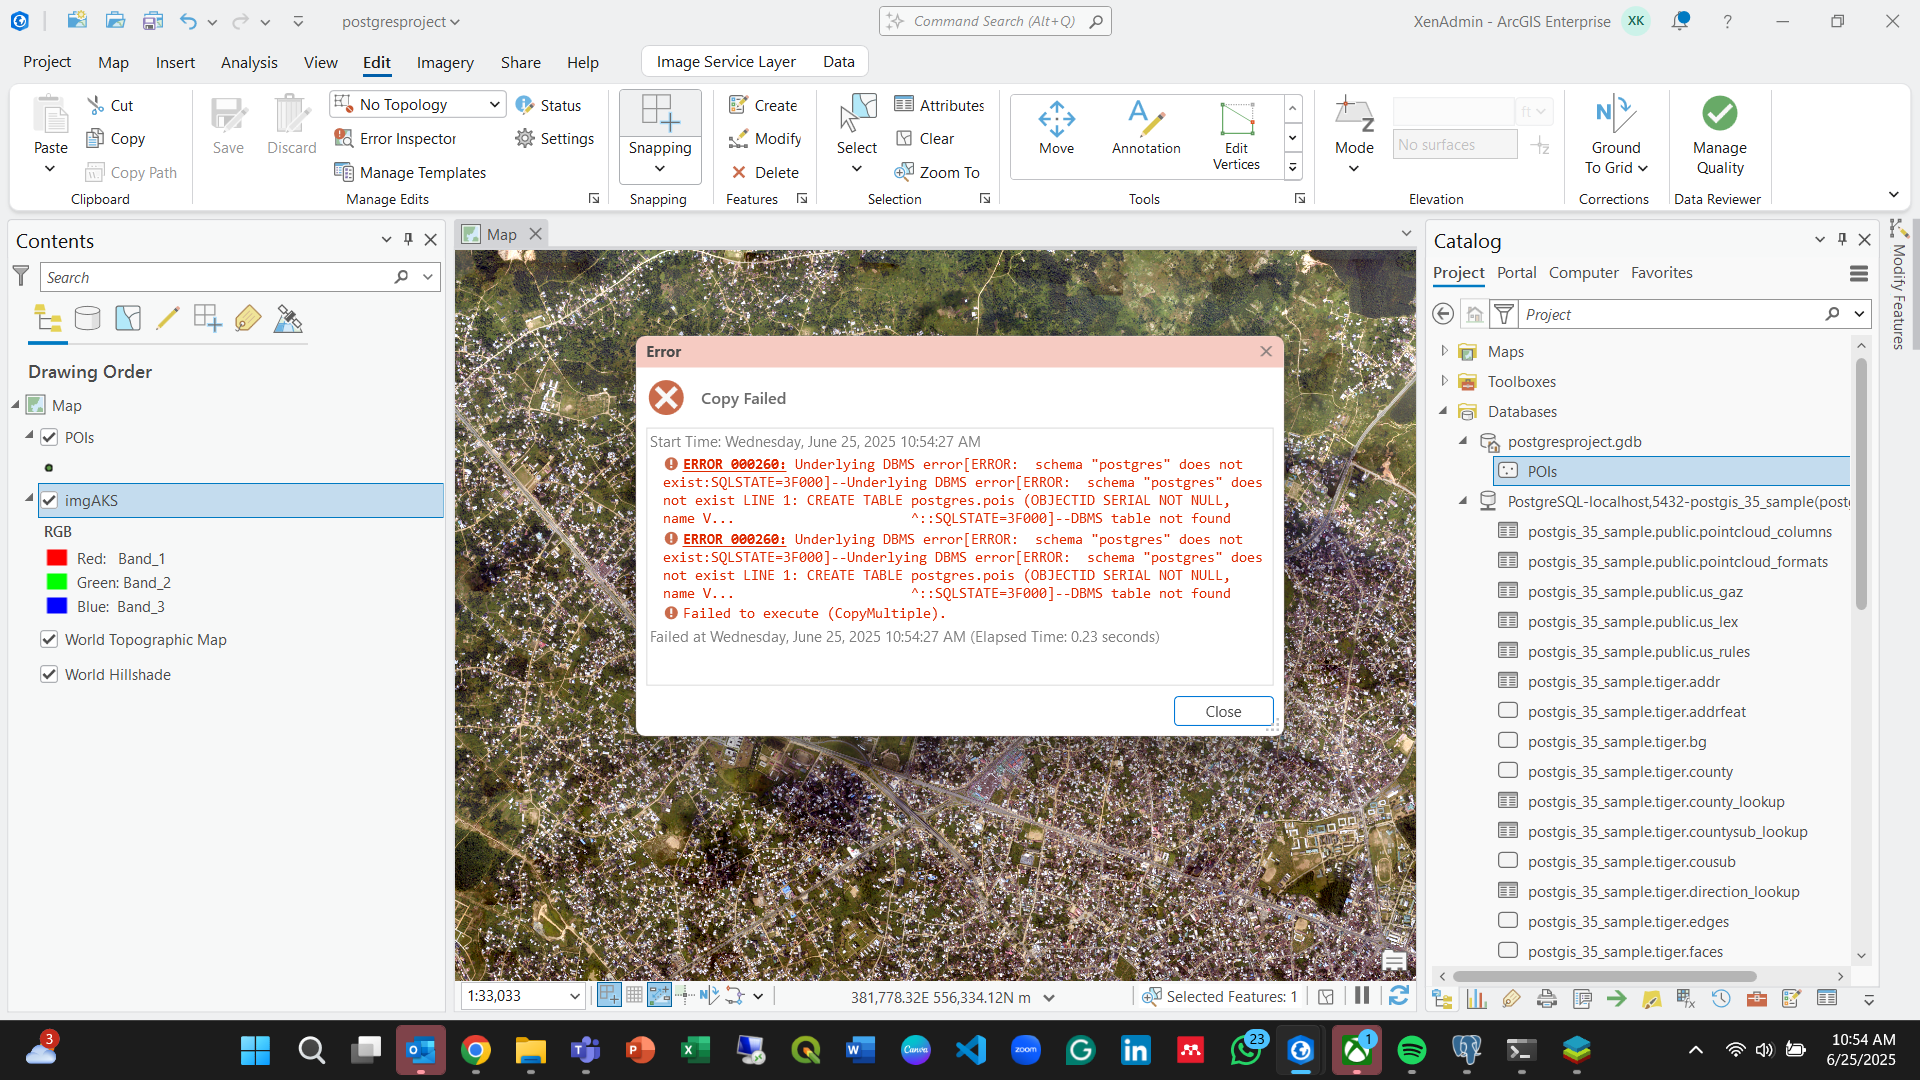Collapse the POIs layer in Contents
This screenshot has width=1920, height=1080.
pos(29,436)
